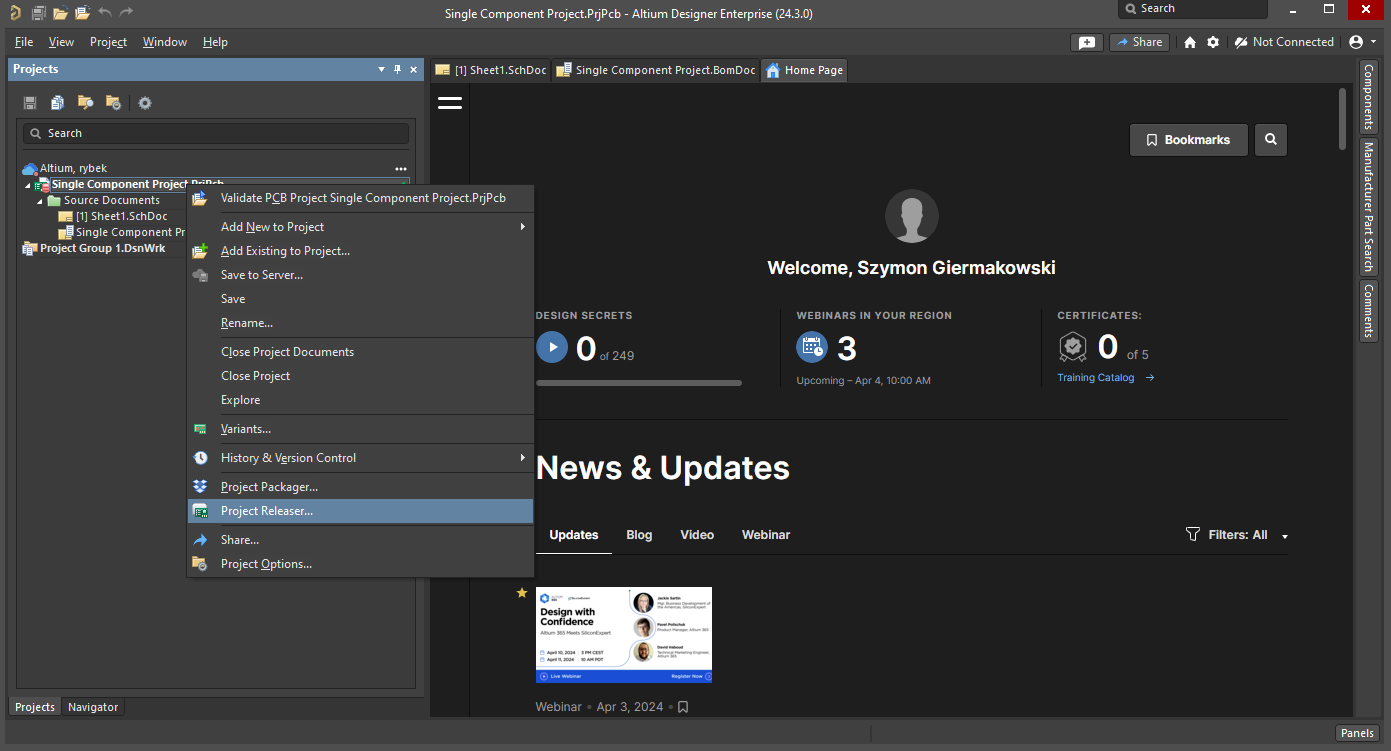Open the View menu
Image resolution: width=1391 pixels, height=751 pixels.
[61, 42]
